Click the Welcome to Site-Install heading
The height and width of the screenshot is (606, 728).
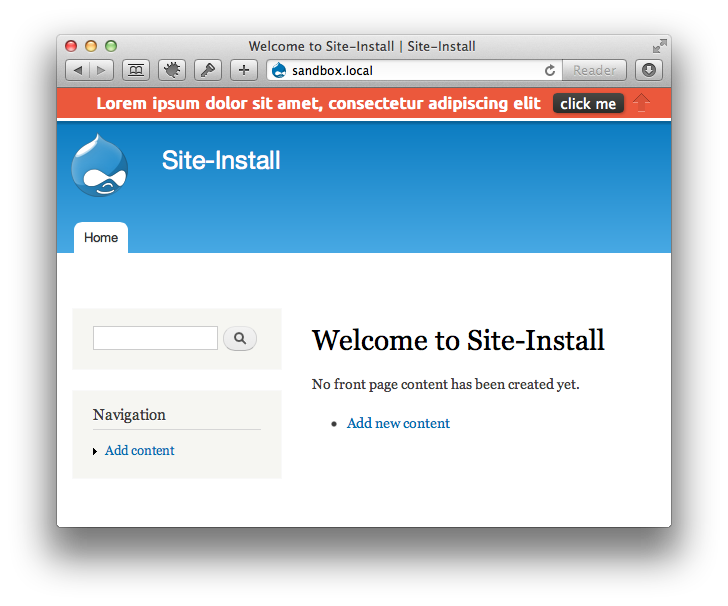pyautogui.click(x=458, y=340)
